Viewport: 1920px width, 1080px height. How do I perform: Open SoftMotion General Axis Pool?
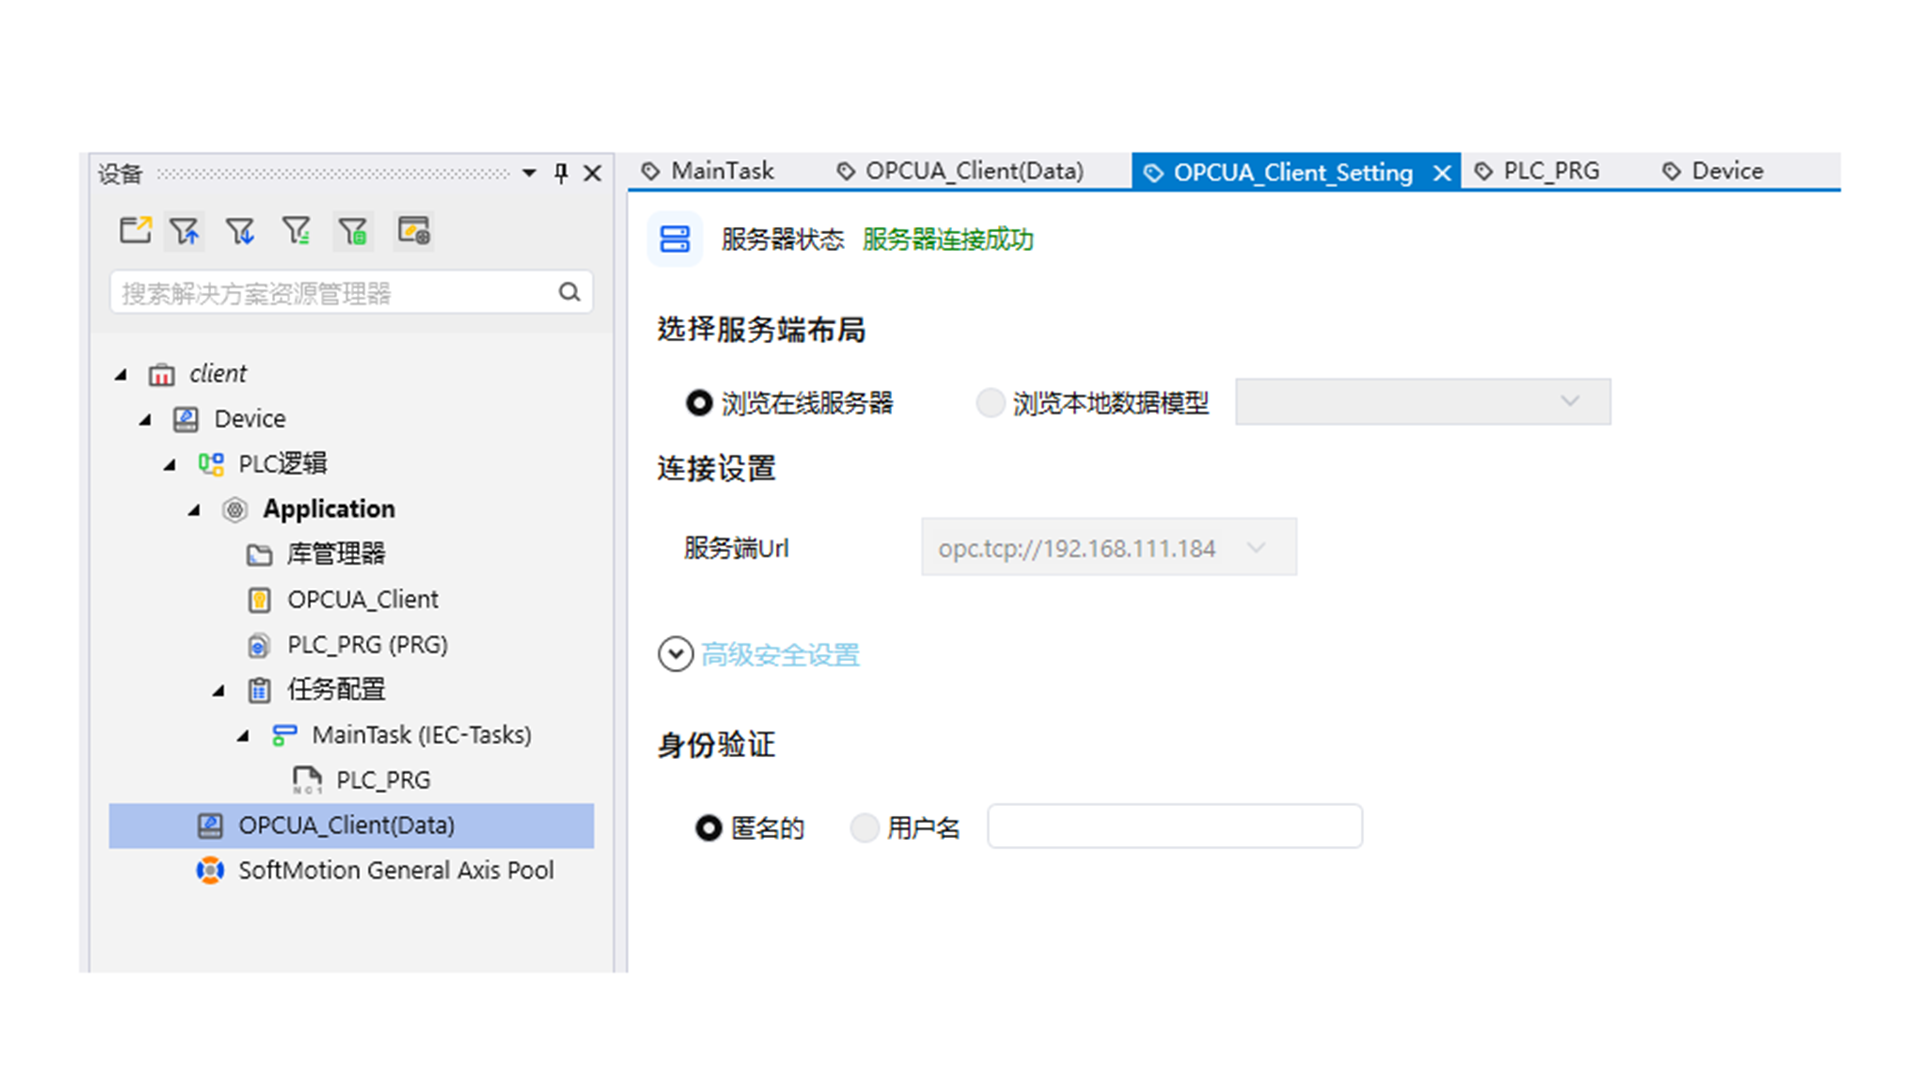[x=395, y=870]
